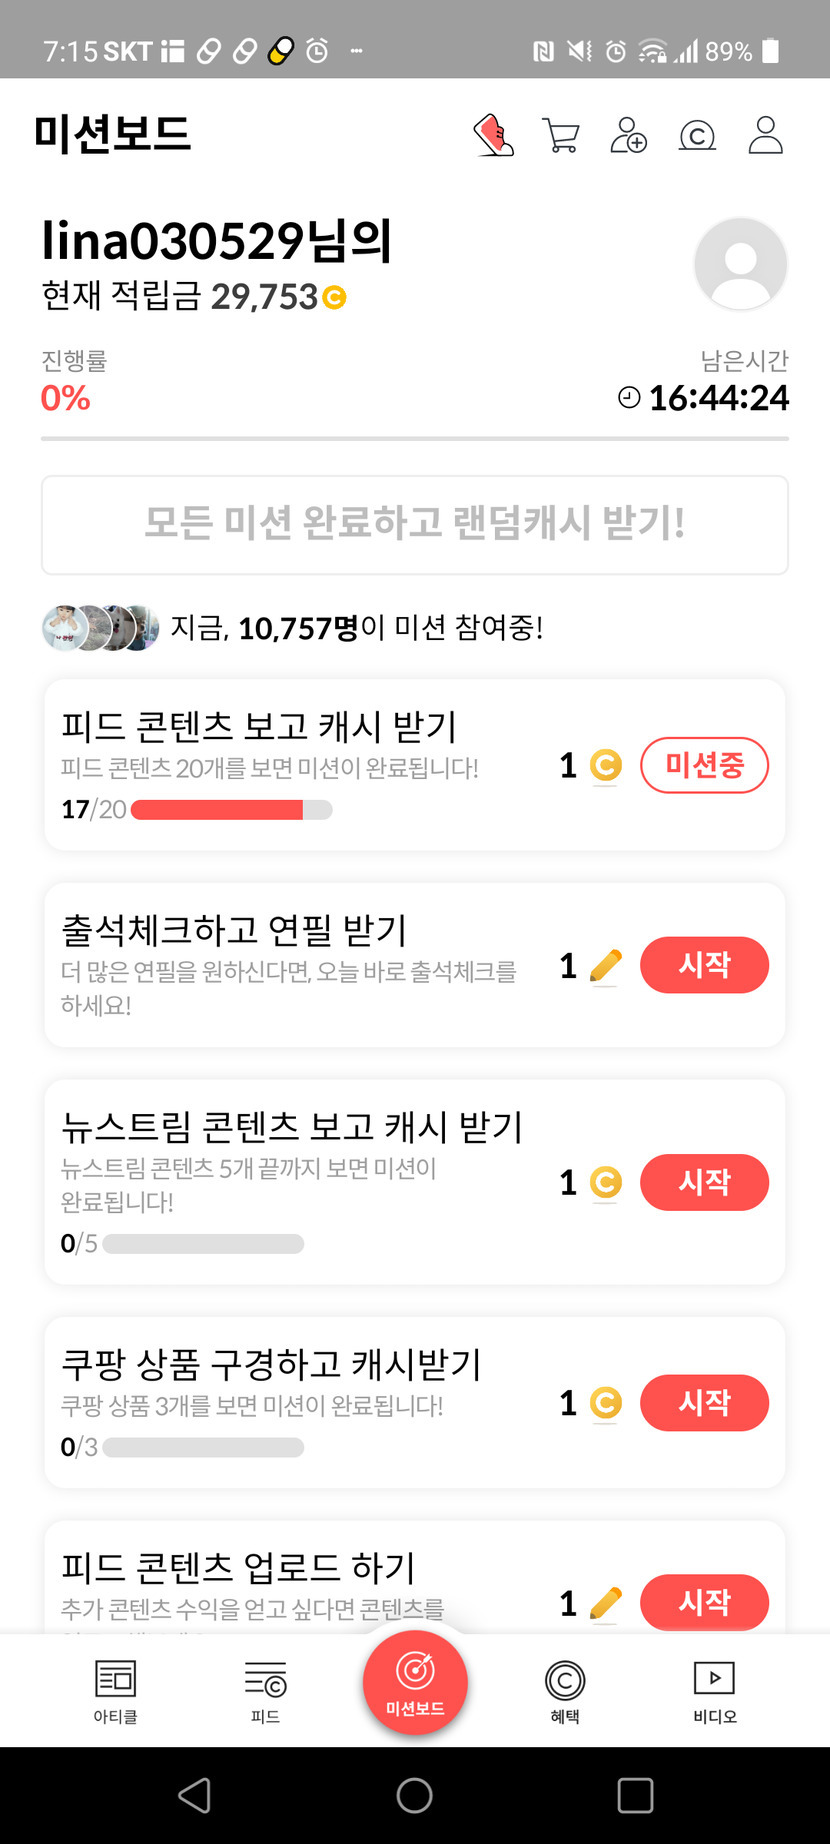Tap the gray profile avatar picture
Viewport: 830px width, 1844px height.
(x=740, y=264)
